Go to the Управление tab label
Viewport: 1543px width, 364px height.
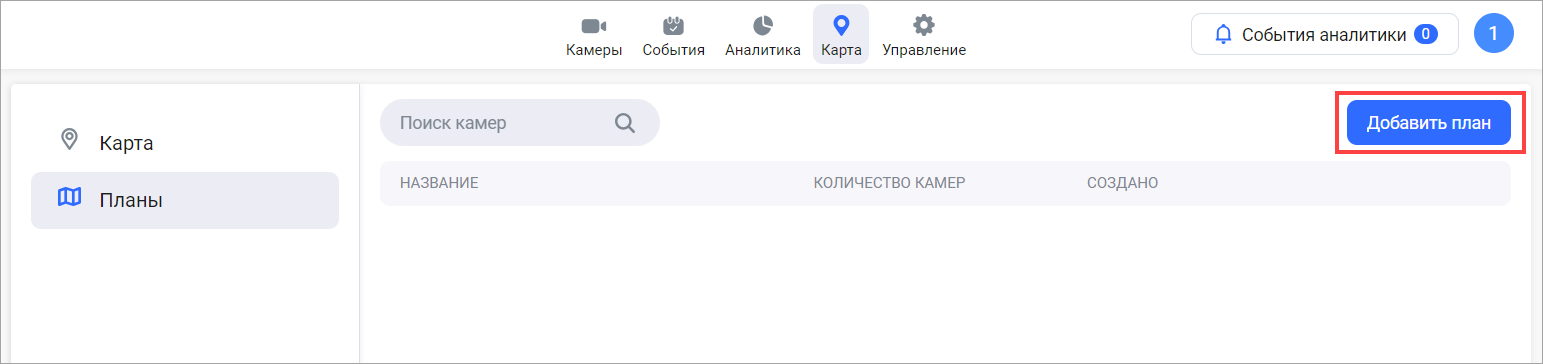924,50
